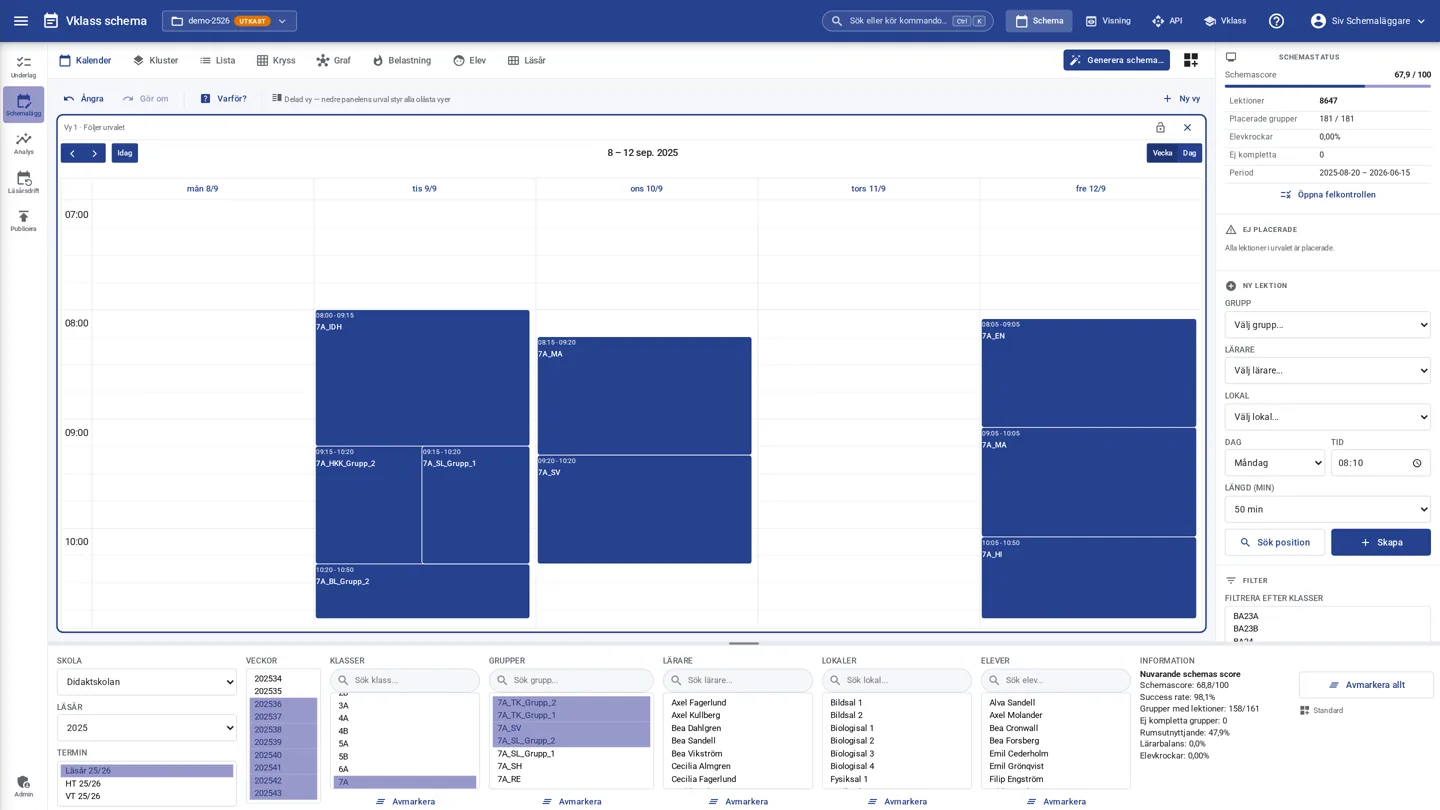This screenshot has width=1440, height=810.
Task: Click Öppna felkontrollen link
Action: 1327,195
